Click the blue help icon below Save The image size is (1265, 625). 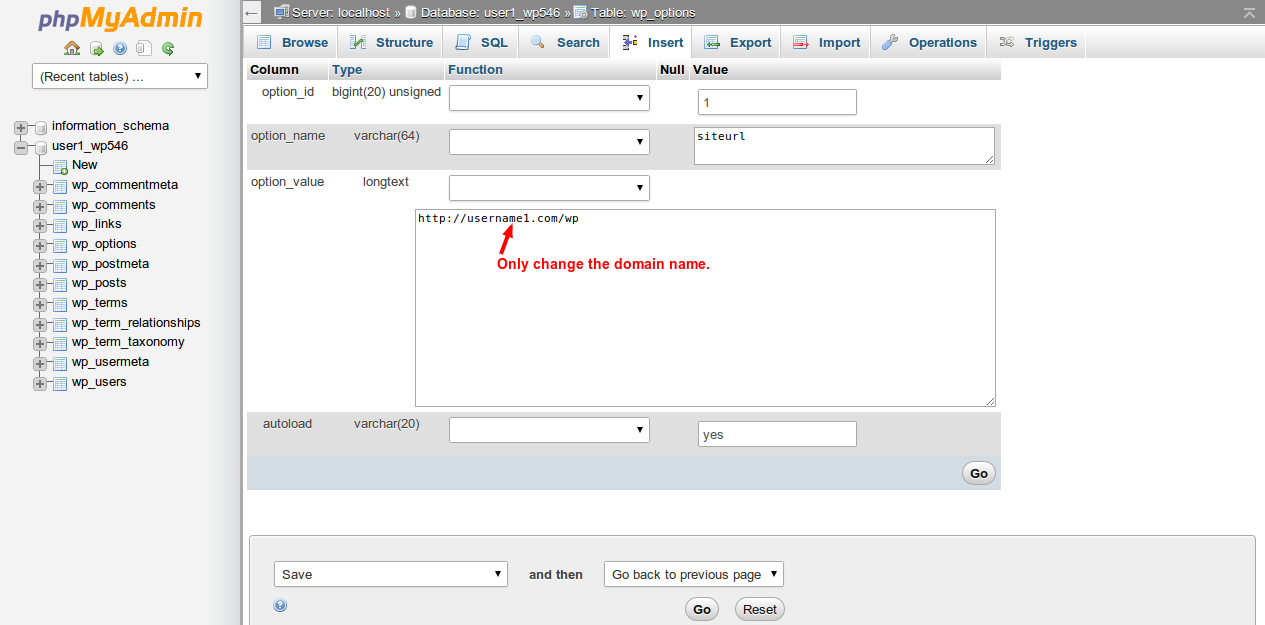click(x=280, y=605)
